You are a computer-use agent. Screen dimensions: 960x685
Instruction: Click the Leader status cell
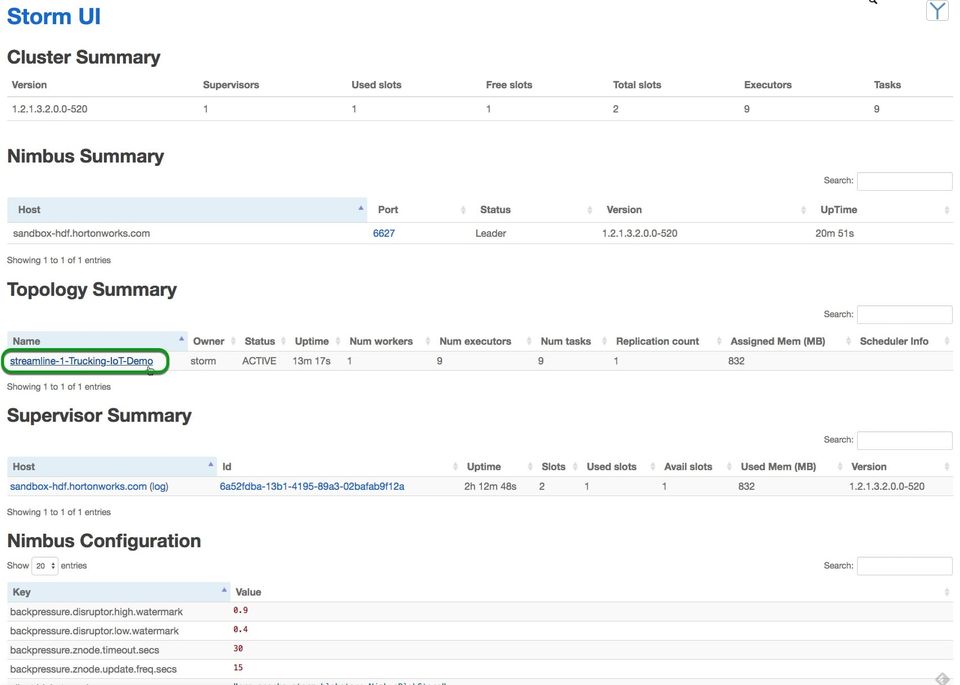pos(491,233)
